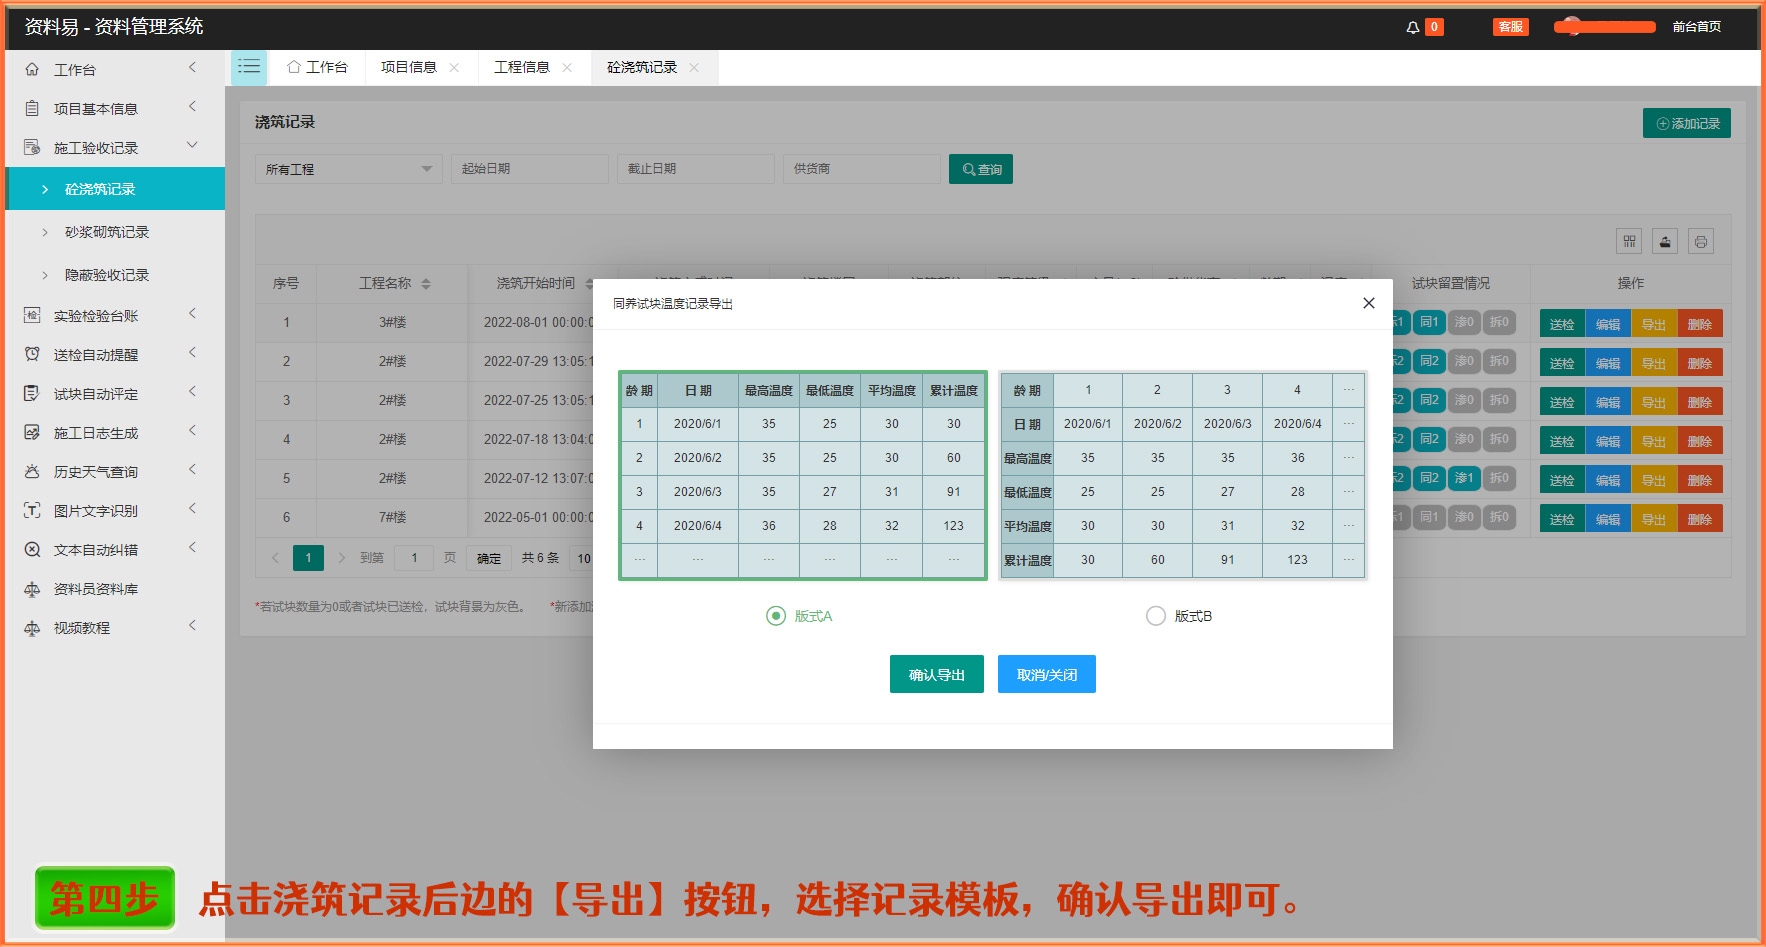Click the 送检自动提醒 alarm icon
This screenshot has width=1766, height=947.
coord(32,354)
